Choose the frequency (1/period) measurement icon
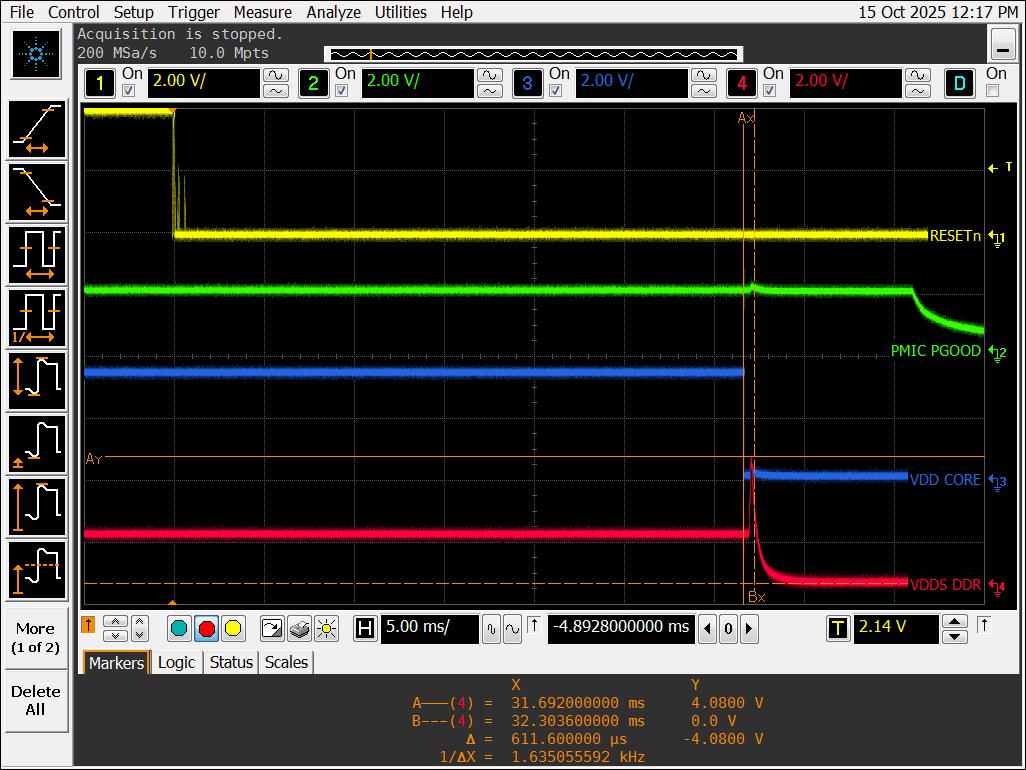The height and width of the screenshot is (770, 1026). [x=37, y=317]
